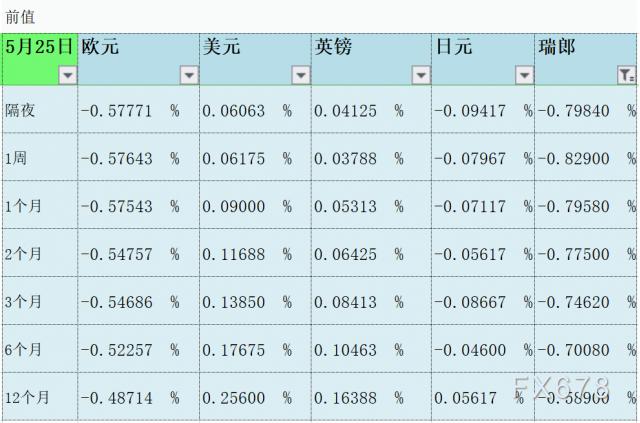This screenshot has height=423, width=640.
Task: Click the cell with value -0.57543
Action: point(138,205)
